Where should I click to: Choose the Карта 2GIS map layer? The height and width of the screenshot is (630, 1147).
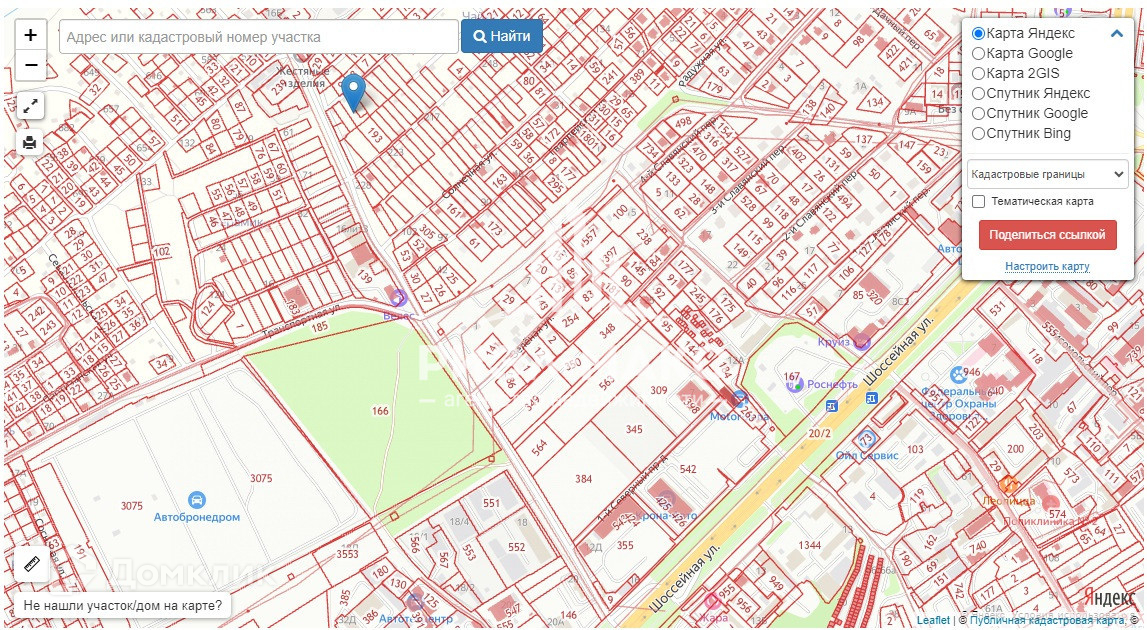(979, 74)
